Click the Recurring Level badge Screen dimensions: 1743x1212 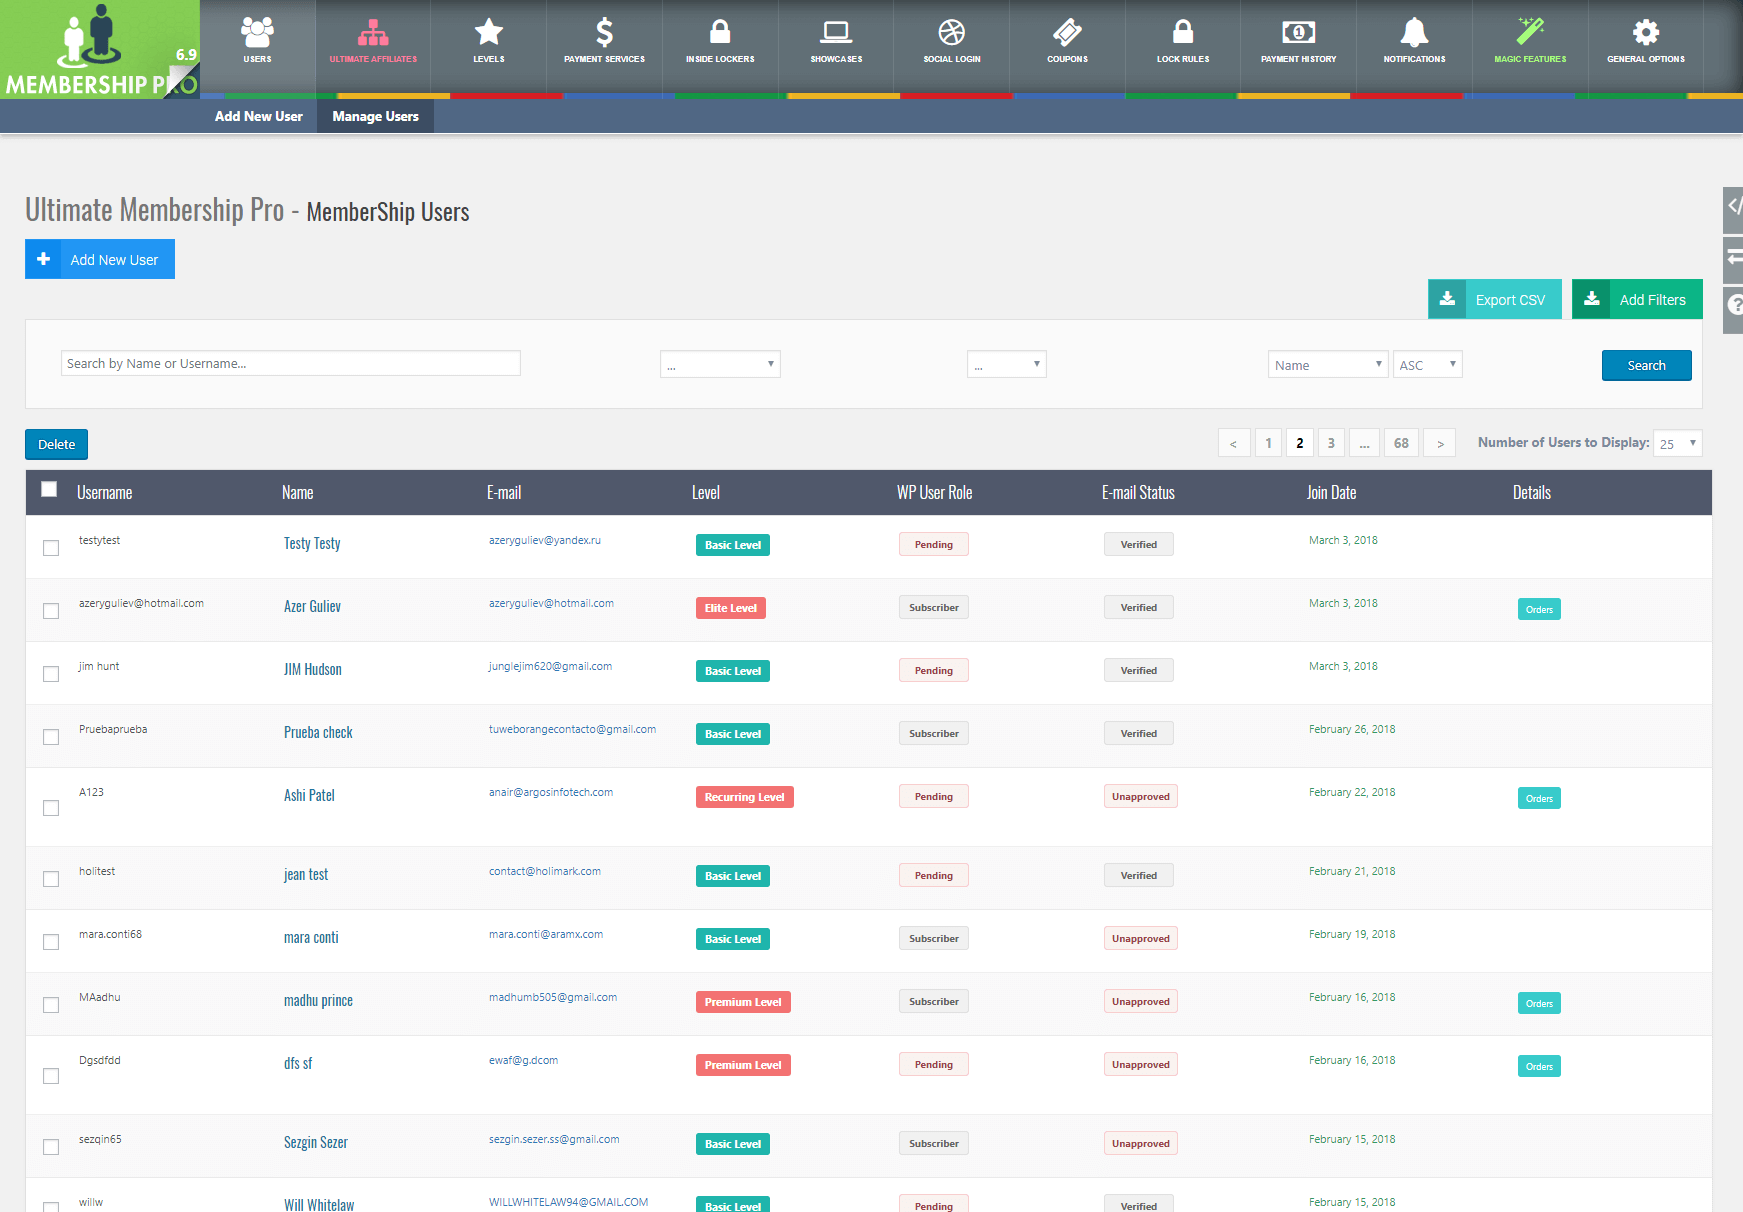(745, 797)
